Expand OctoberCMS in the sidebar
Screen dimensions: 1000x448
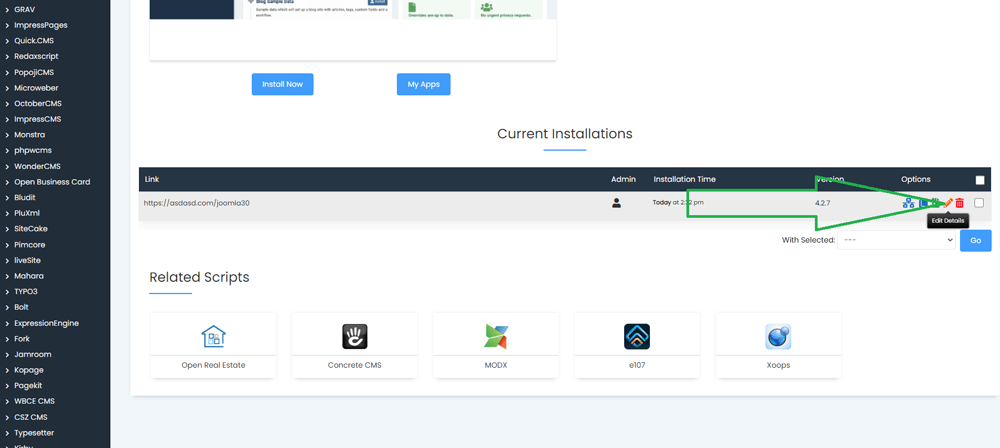38,103
